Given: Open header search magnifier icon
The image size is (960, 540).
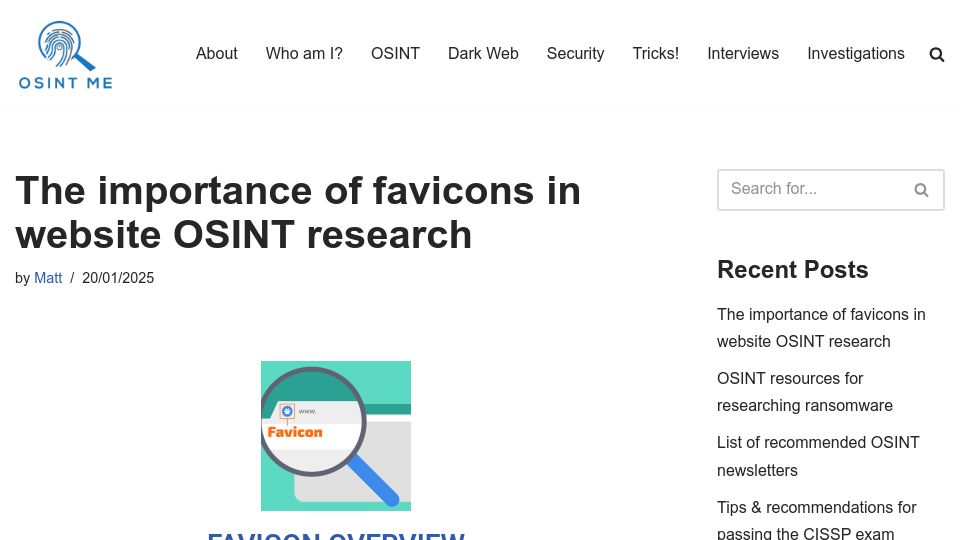Looking at the screenshot, I should [936, 55].
